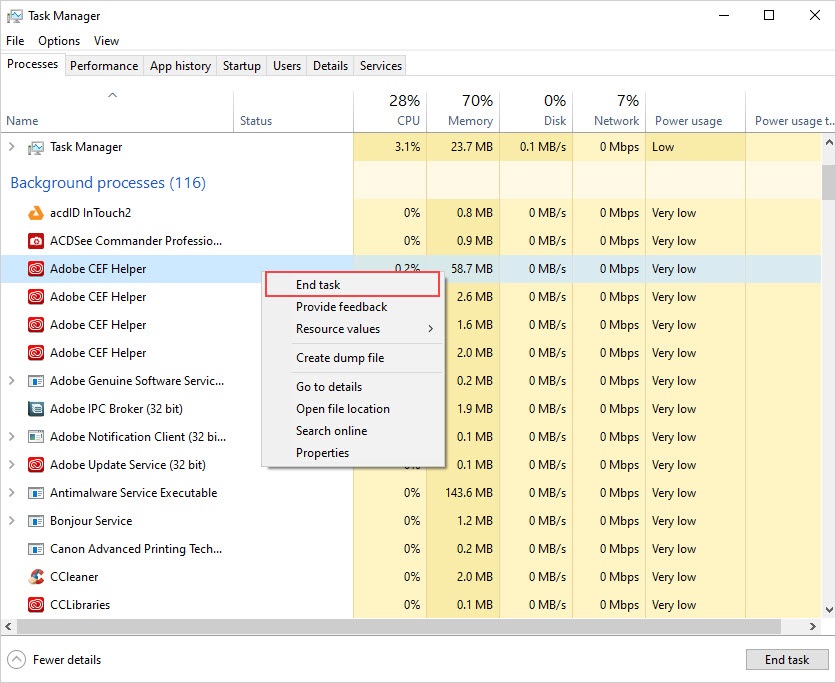The height and width of the screenshot is (683, 836).
Task: Click the Task Manager process icon
Action: click(36, 147)
